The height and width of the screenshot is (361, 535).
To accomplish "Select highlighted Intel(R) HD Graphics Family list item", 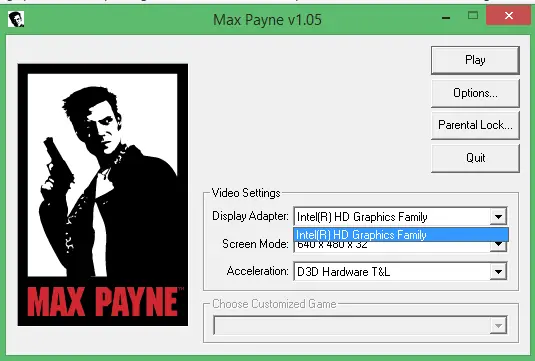I will click(401, 235).
